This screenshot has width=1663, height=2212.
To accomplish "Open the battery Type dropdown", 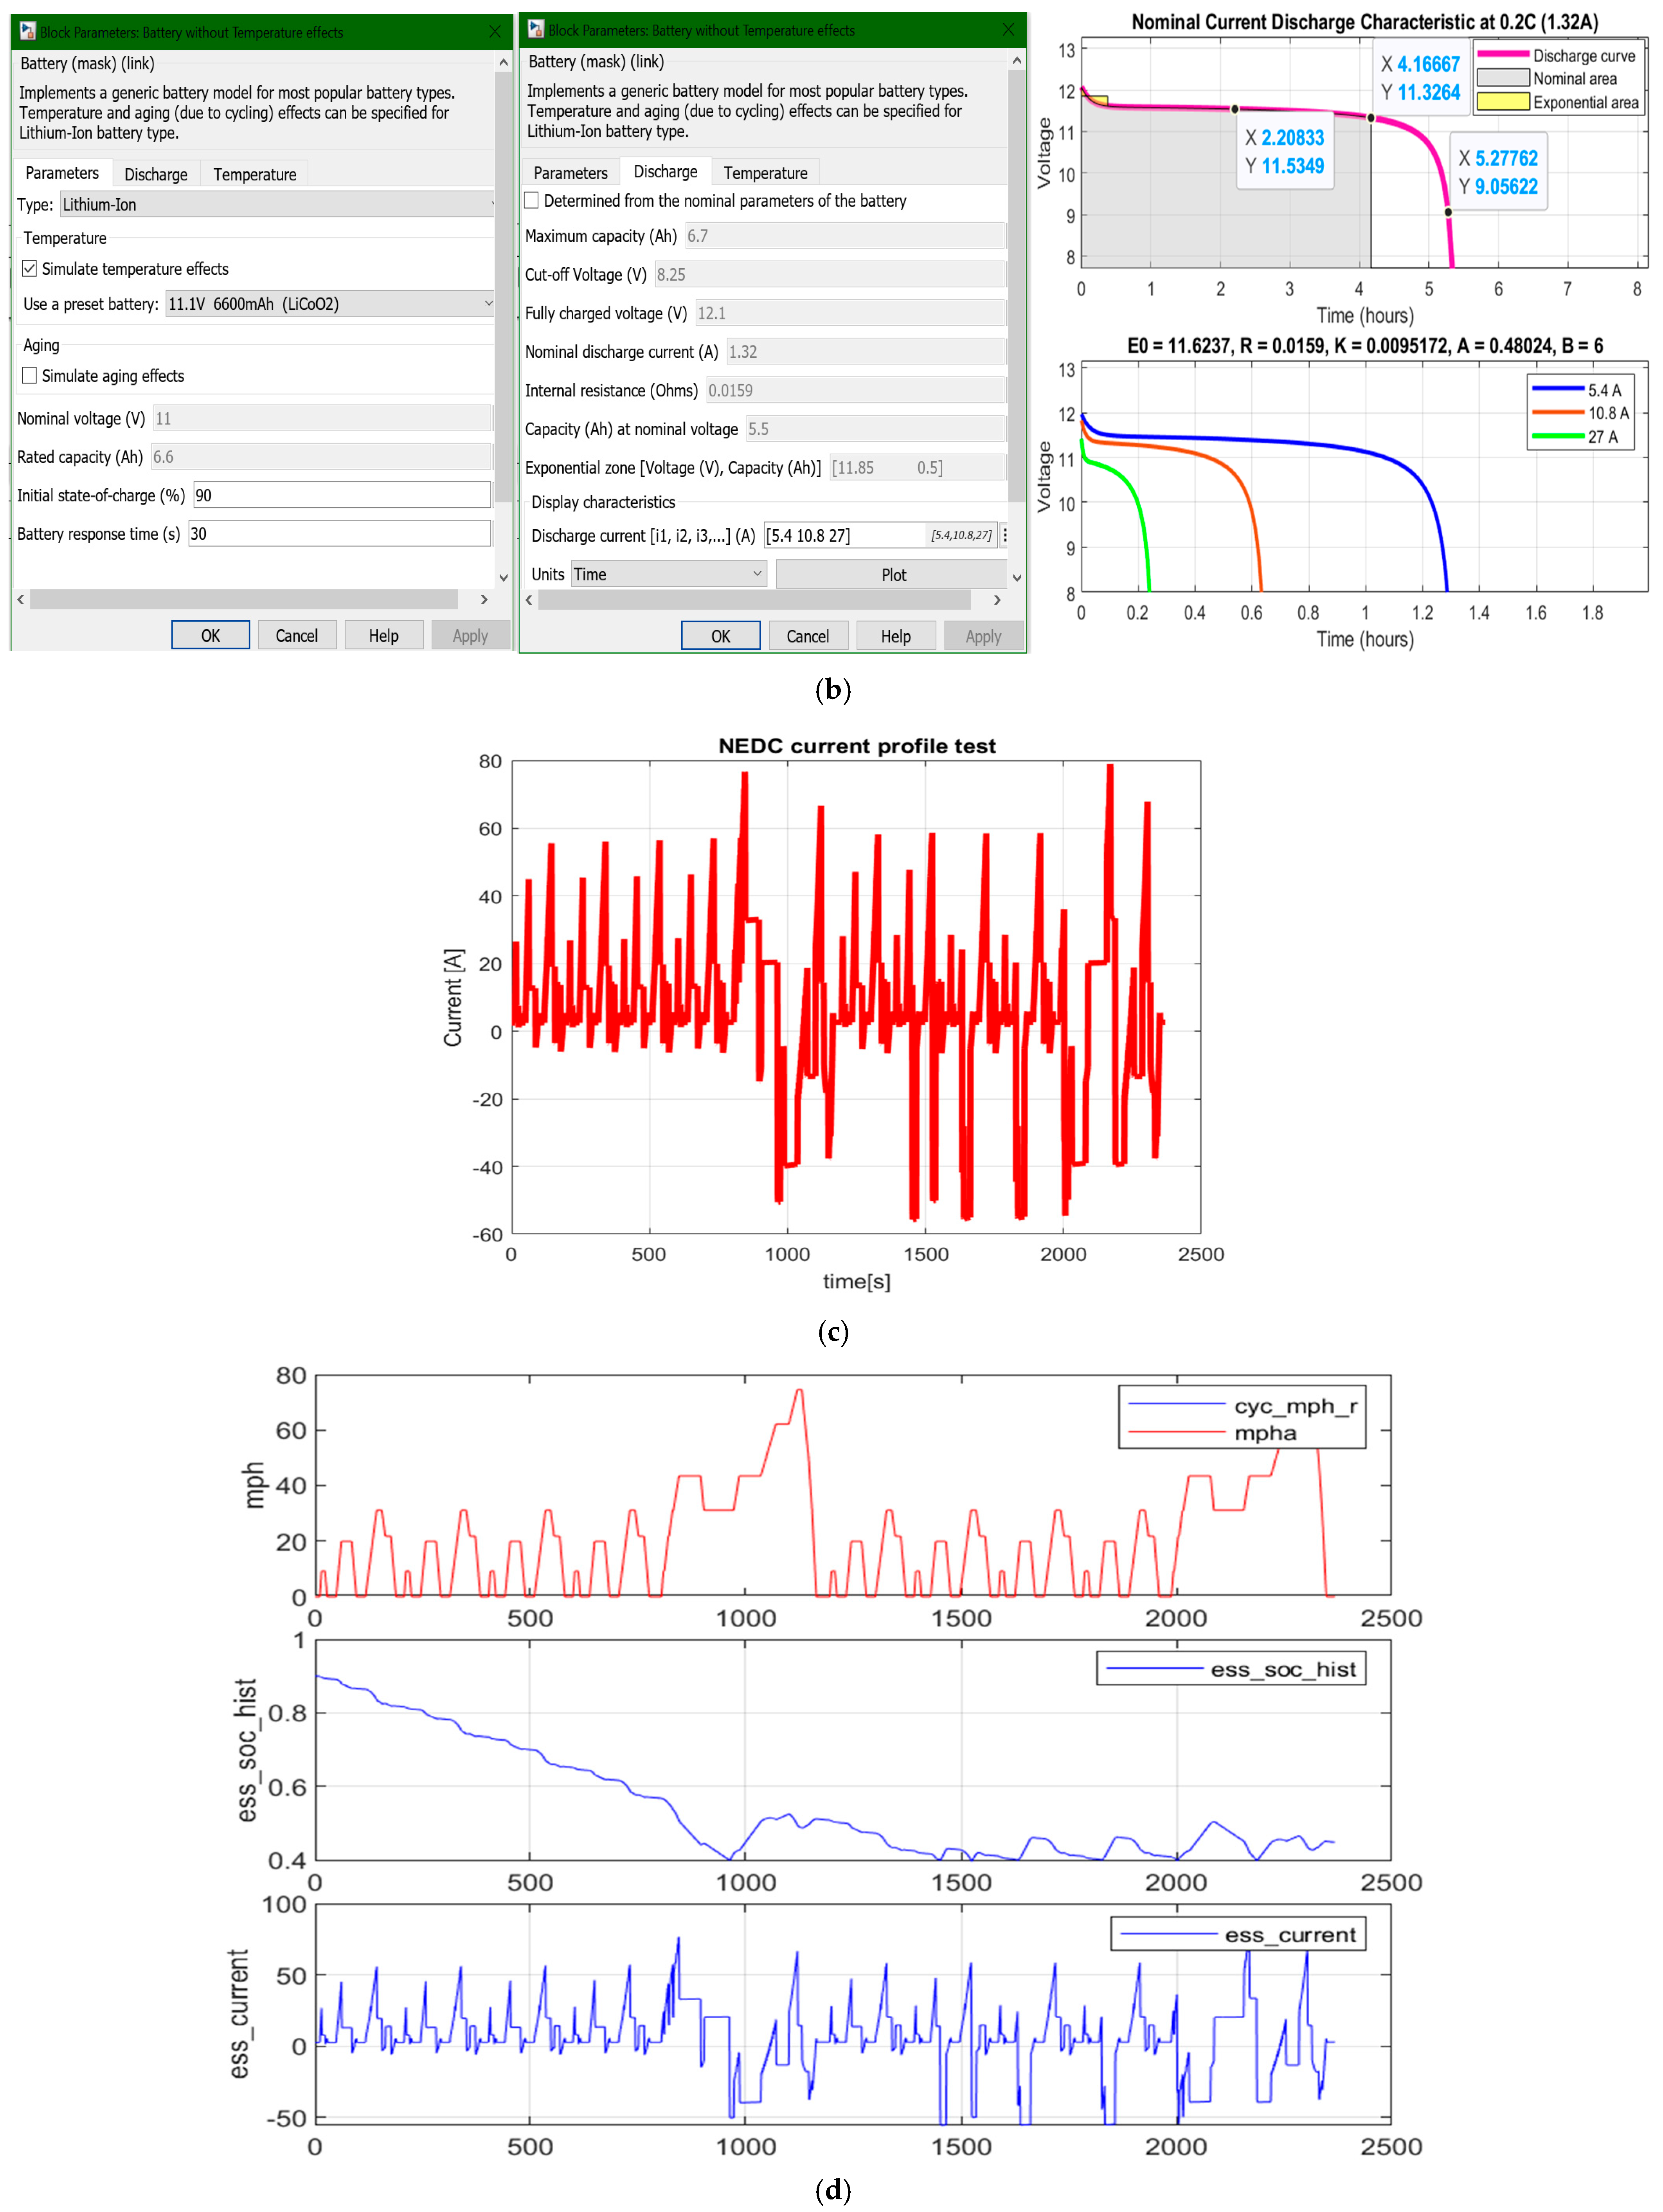I will coord(276,204).
